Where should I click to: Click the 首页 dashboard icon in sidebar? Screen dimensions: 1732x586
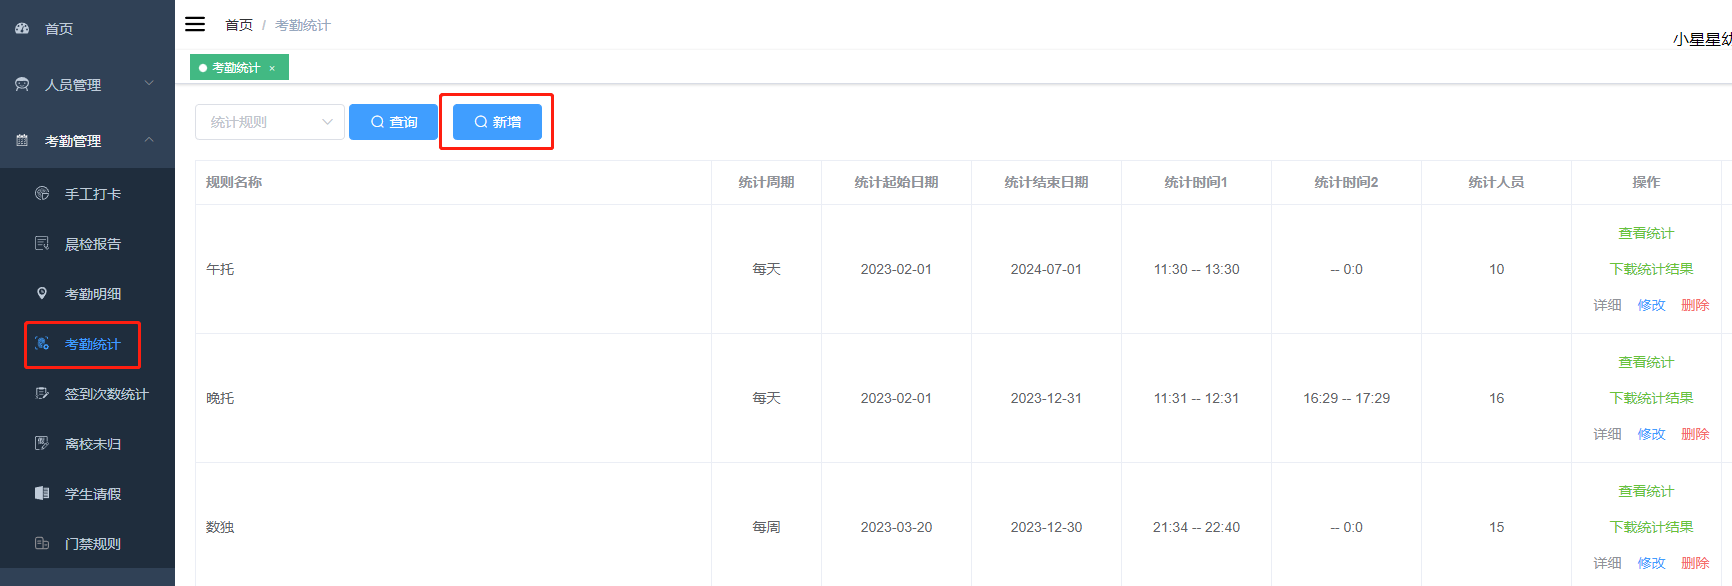pos(22,29)
